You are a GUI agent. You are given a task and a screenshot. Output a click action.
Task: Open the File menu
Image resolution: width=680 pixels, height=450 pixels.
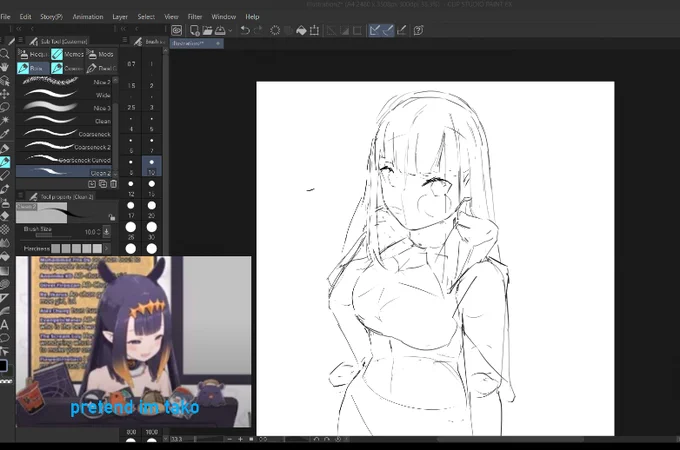(x=5, y=16)
